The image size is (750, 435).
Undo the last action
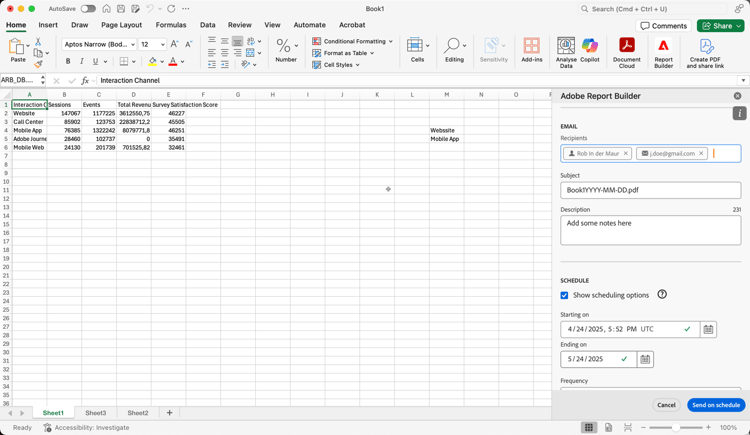point(150,9)
